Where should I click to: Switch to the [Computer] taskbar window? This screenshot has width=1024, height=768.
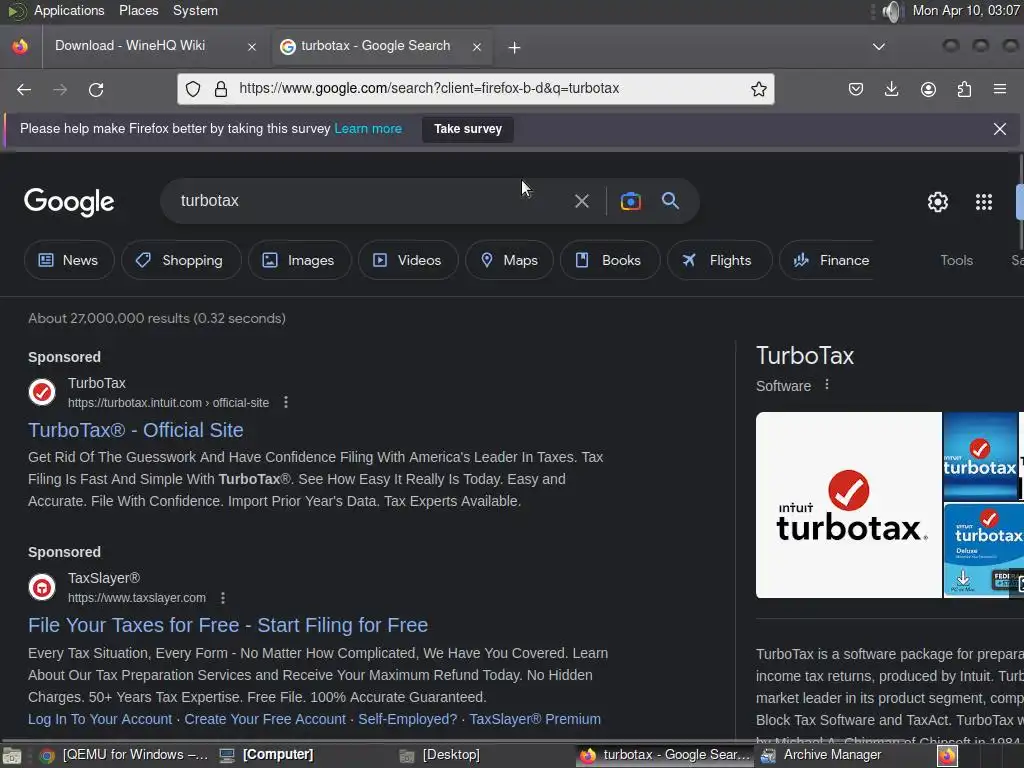click(266, 755)
